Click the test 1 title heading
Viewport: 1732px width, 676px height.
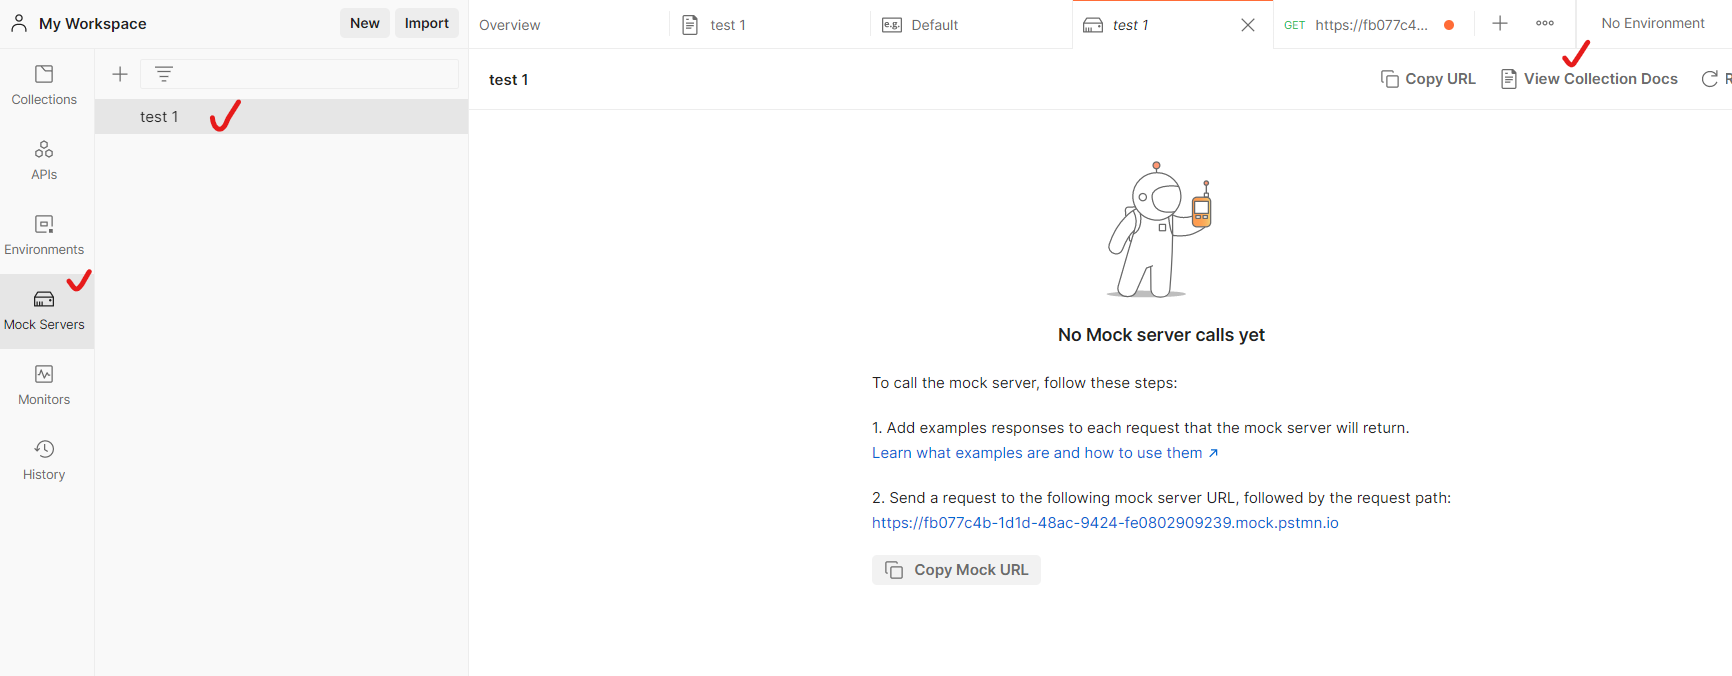(509, 80)
